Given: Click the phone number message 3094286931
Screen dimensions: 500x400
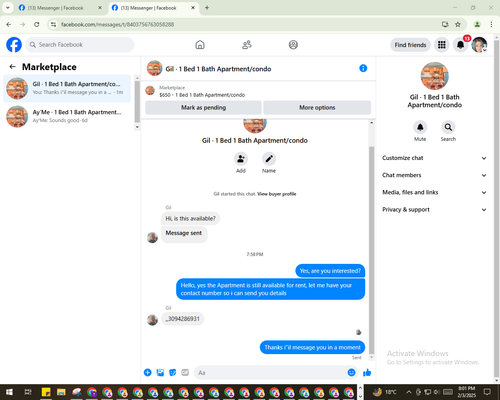Looking at the screenshot, I should pos(183,319).
